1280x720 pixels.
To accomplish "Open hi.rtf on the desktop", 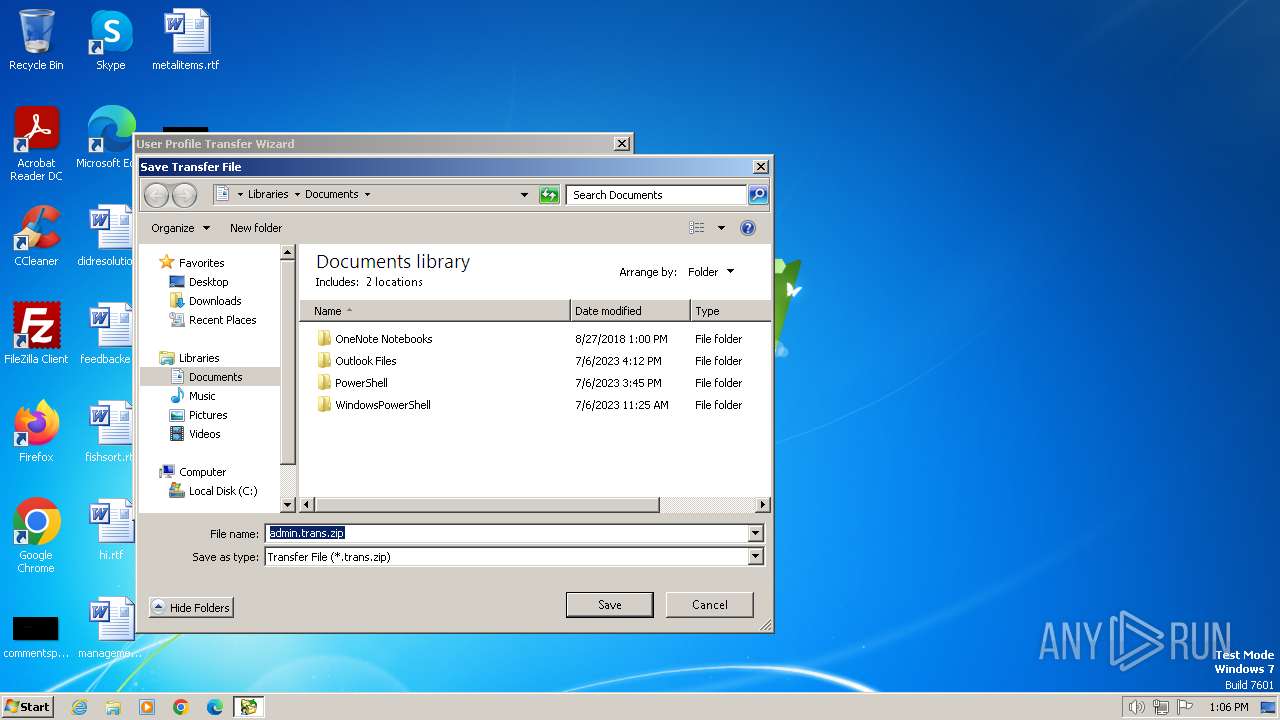I will click(111, 530).
